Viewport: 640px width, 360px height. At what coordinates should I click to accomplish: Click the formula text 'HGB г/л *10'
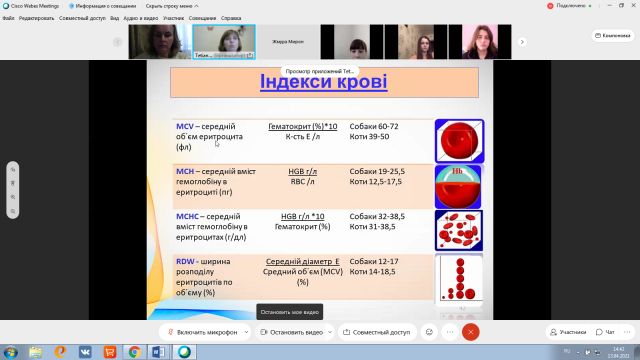coord(302,216)
